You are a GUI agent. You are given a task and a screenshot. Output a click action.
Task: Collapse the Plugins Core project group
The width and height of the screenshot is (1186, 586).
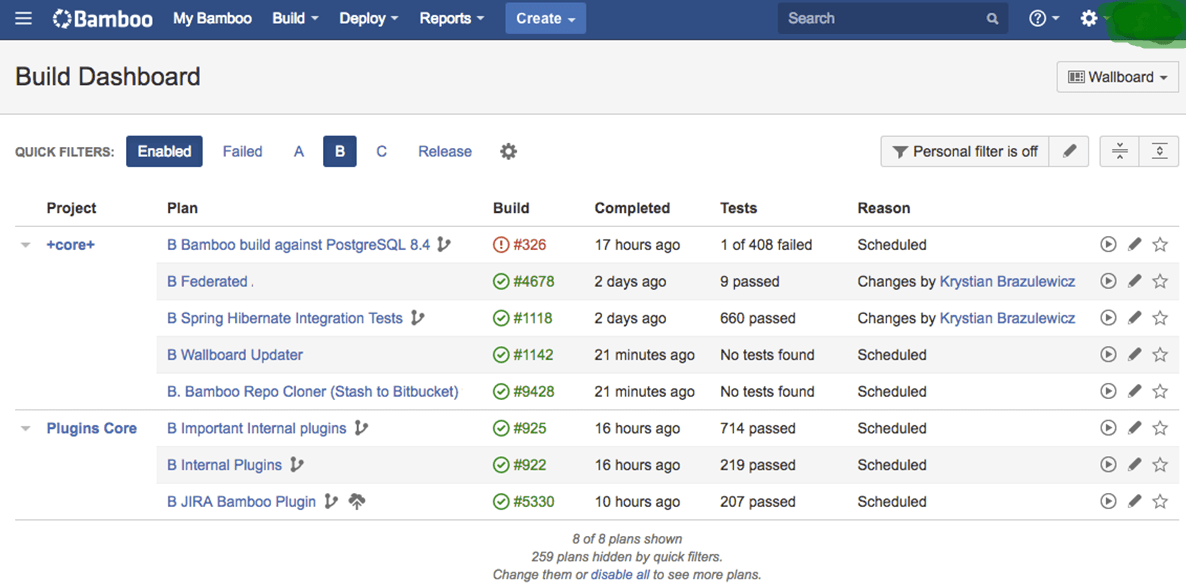(26, 429)
